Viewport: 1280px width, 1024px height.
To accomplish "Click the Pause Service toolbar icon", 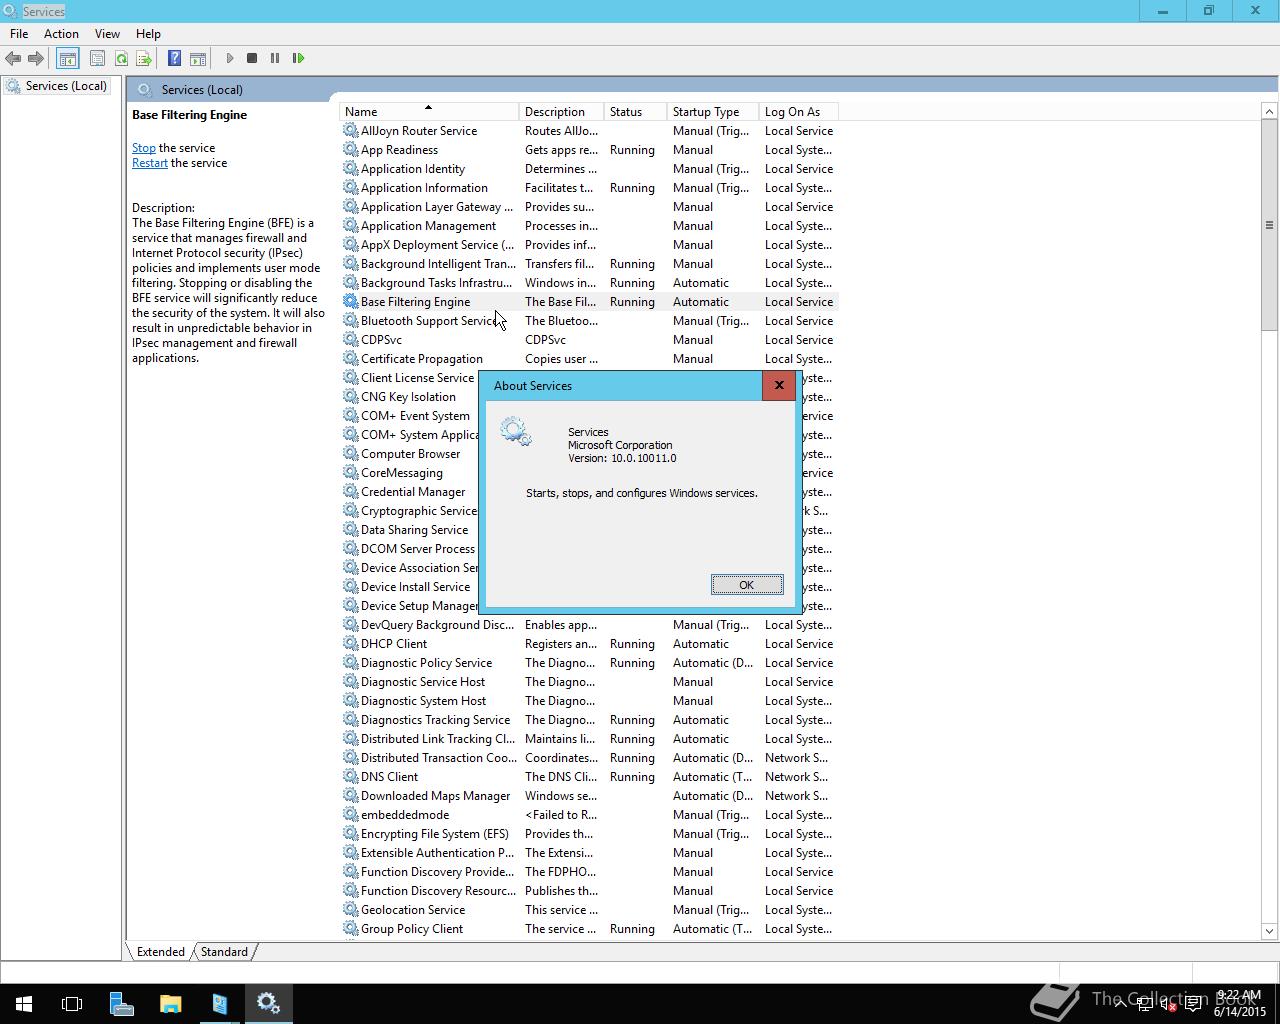I will coord(275,59).
